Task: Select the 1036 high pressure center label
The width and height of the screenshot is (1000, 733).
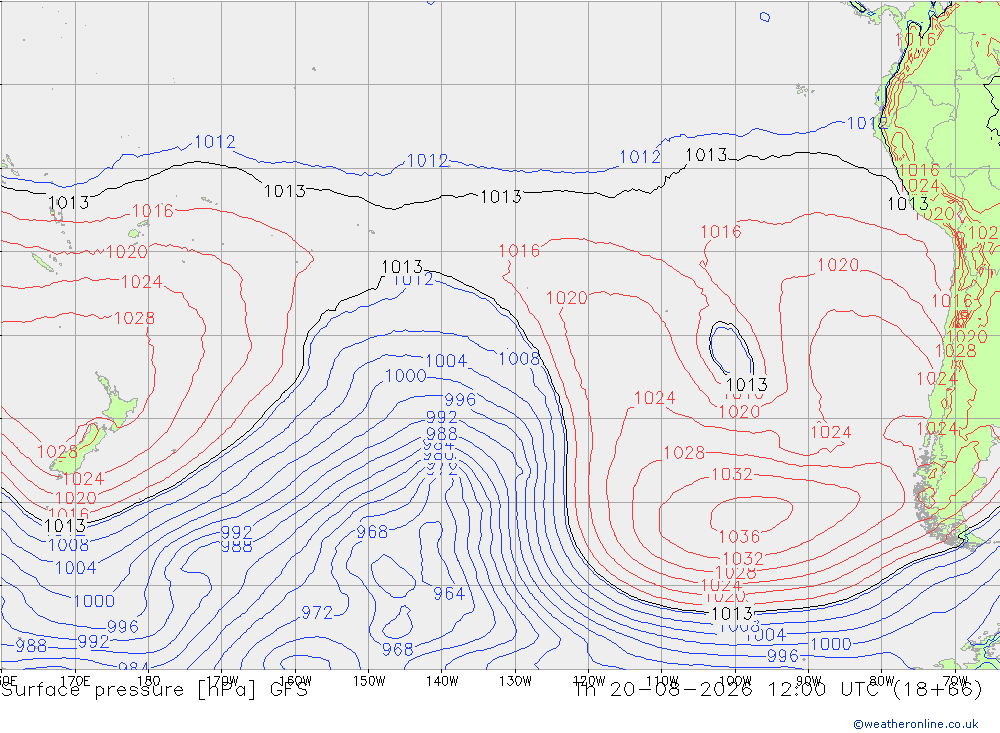Action: tap(739, 537)
